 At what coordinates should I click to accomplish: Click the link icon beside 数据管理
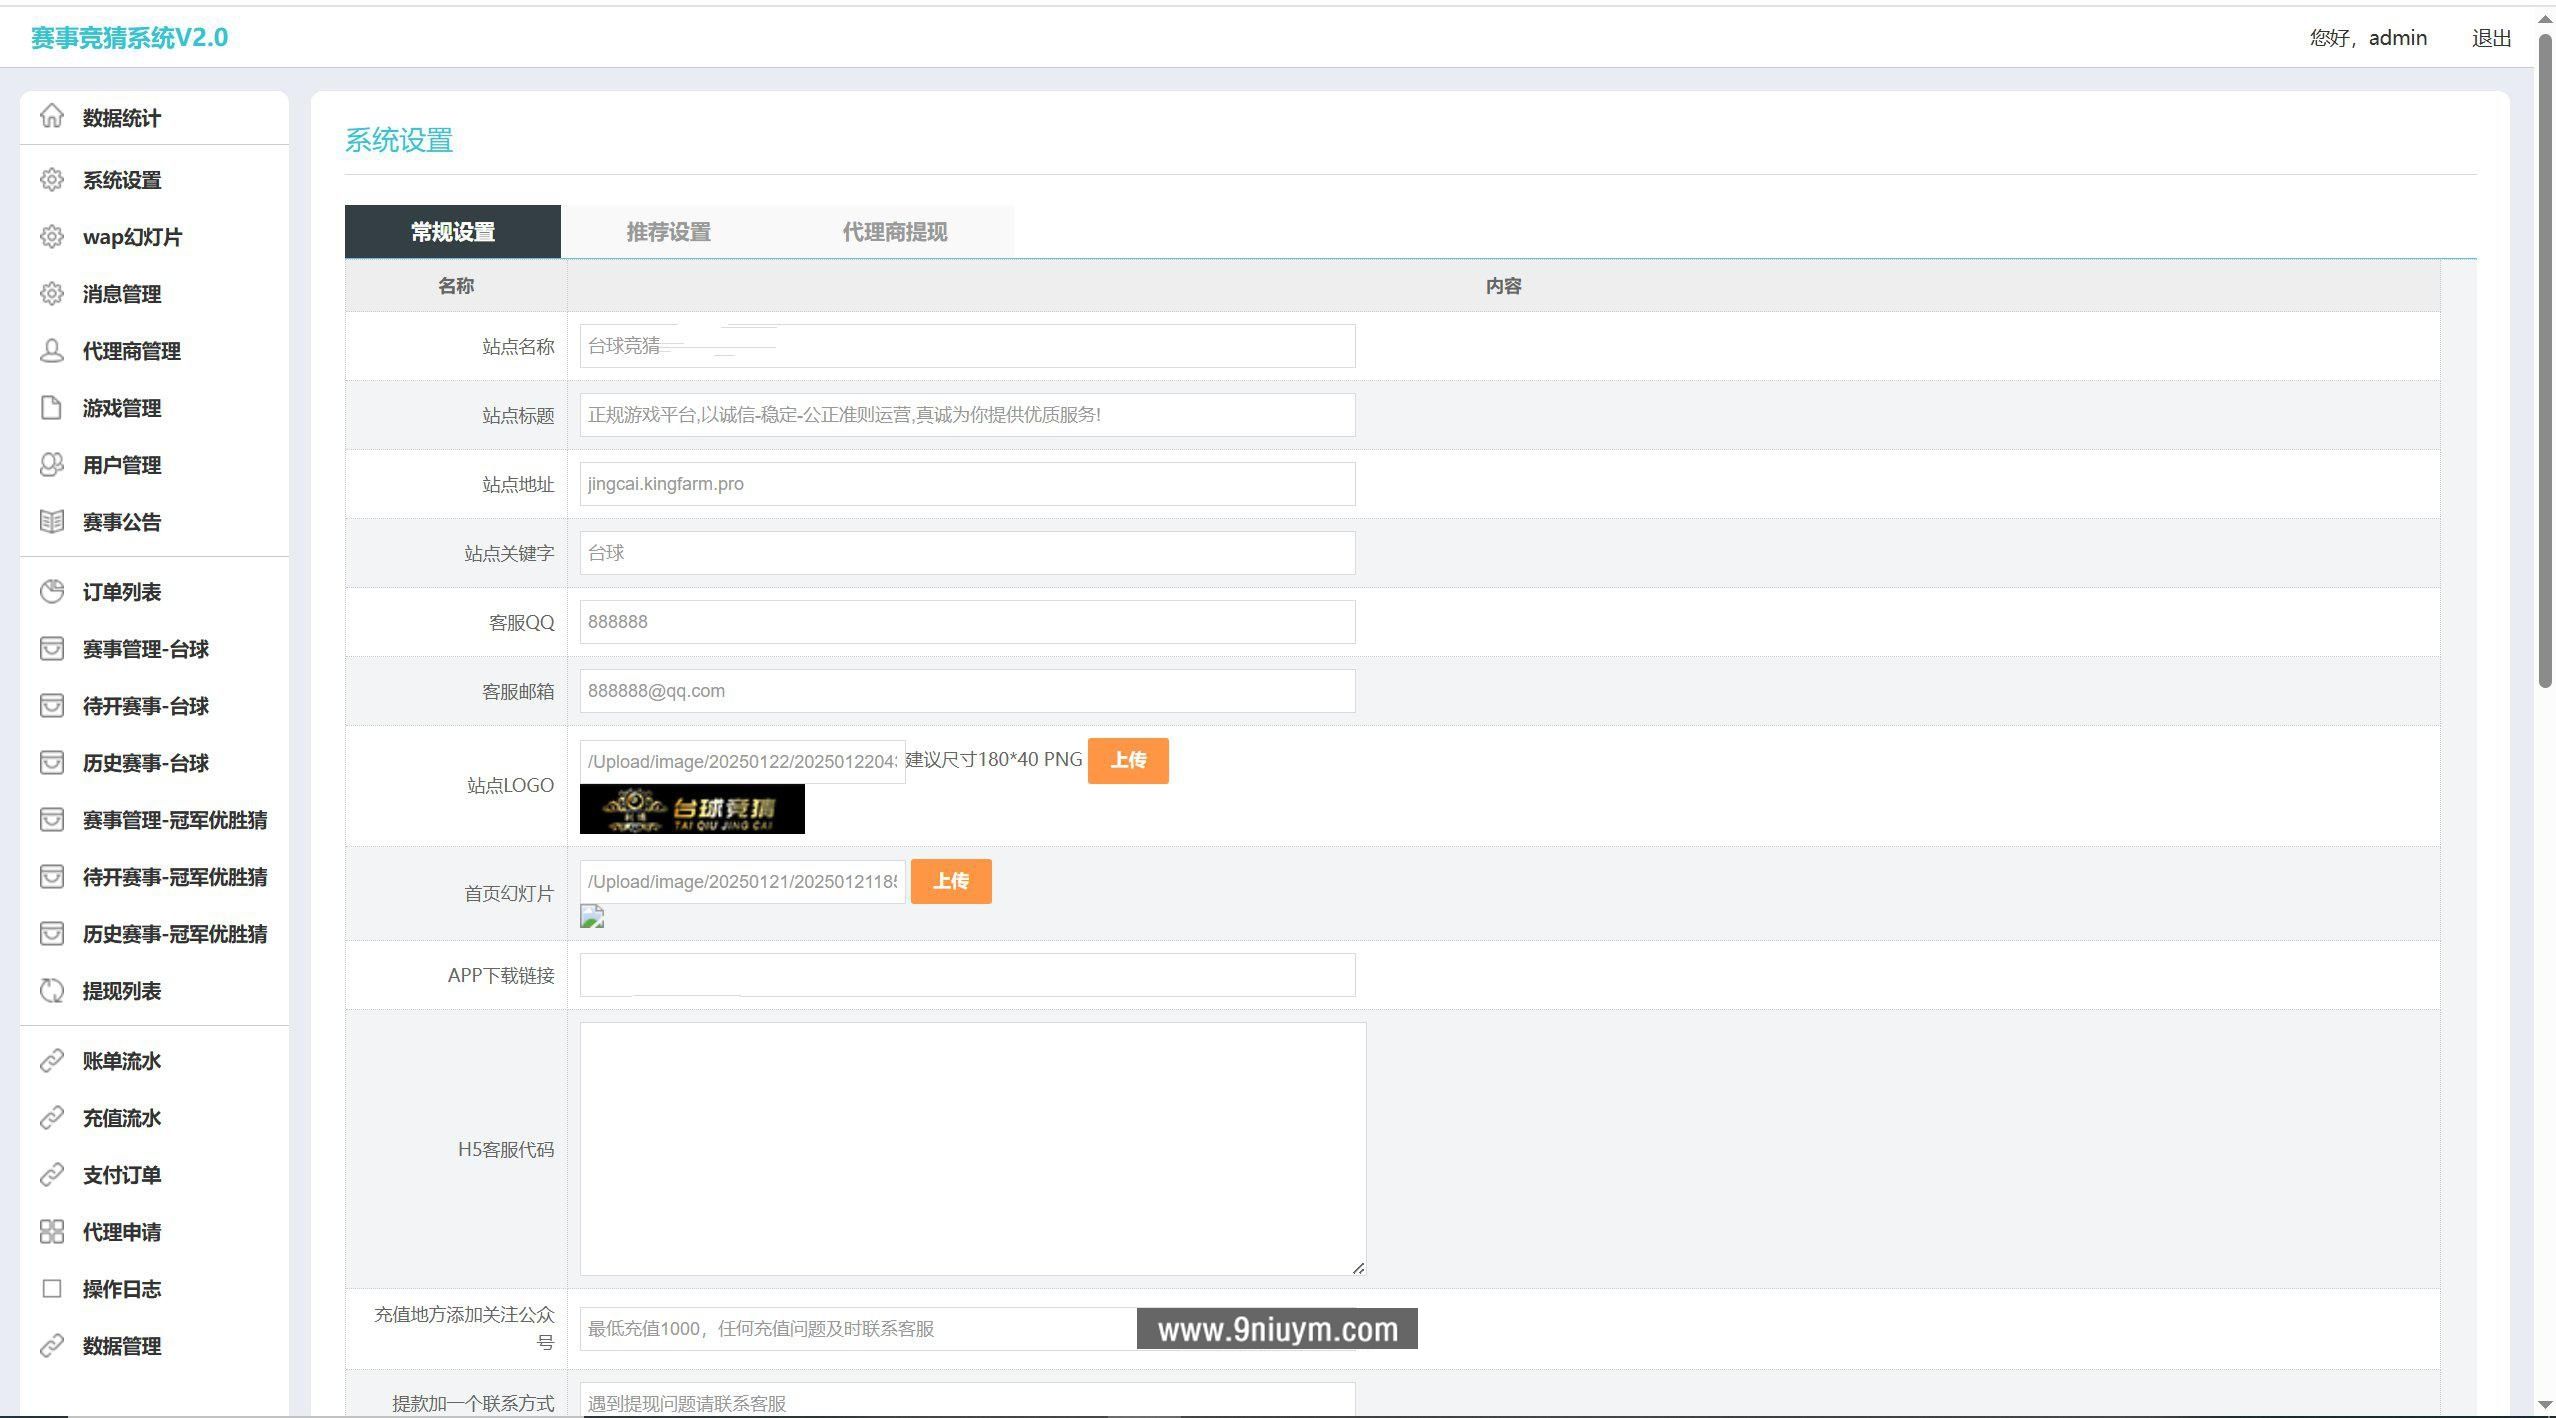[x=52, y=1346]
